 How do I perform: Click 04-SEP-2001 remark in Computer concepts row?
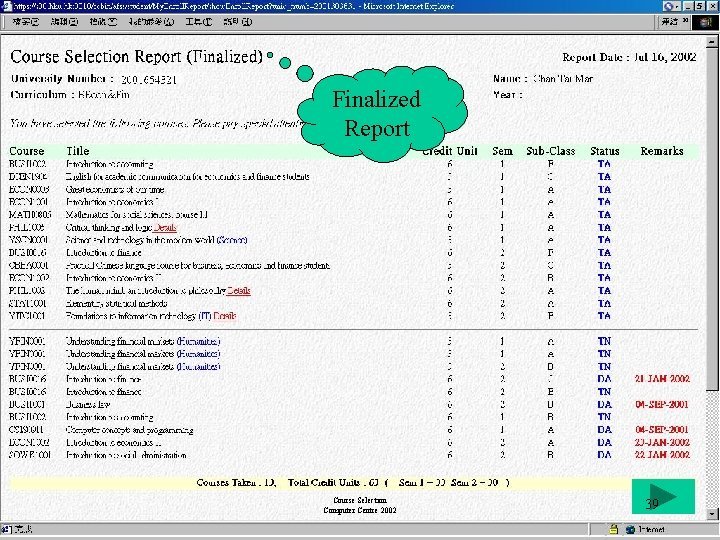pyautogui.click(x=662, y=430)
